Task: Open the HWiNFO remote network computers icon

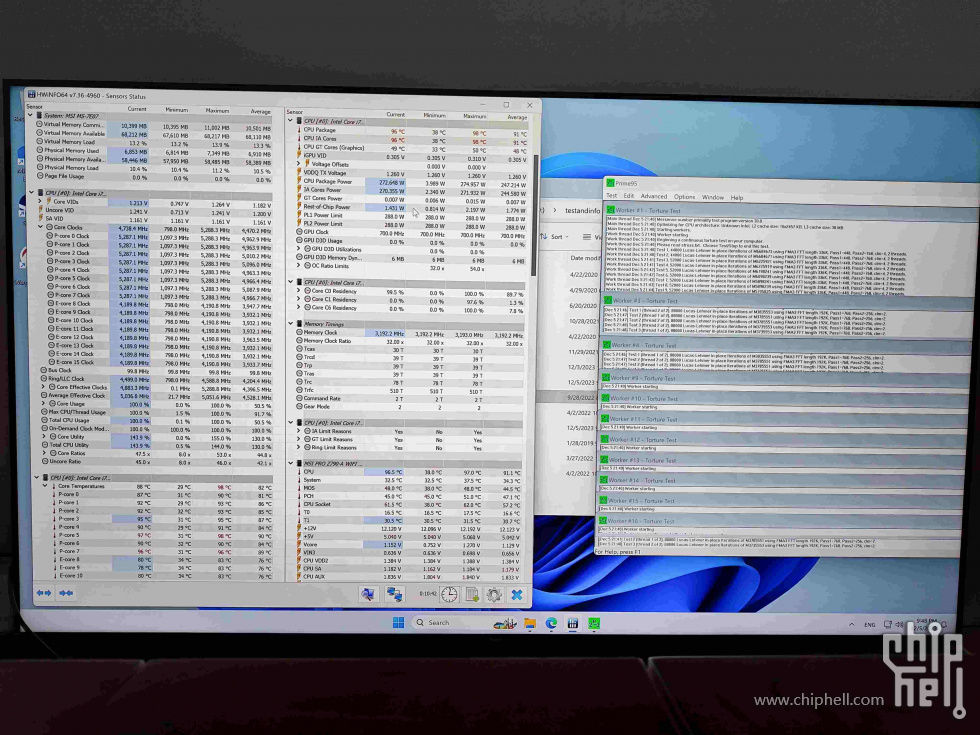Action: 394,594
